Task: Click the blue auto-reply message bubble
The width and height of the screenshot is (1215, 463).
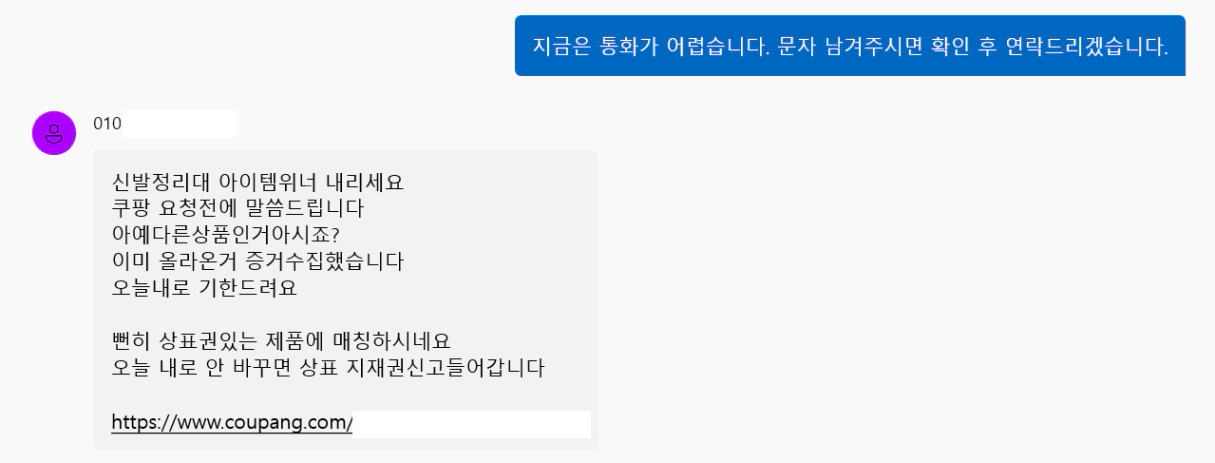Action: point(849,46)
